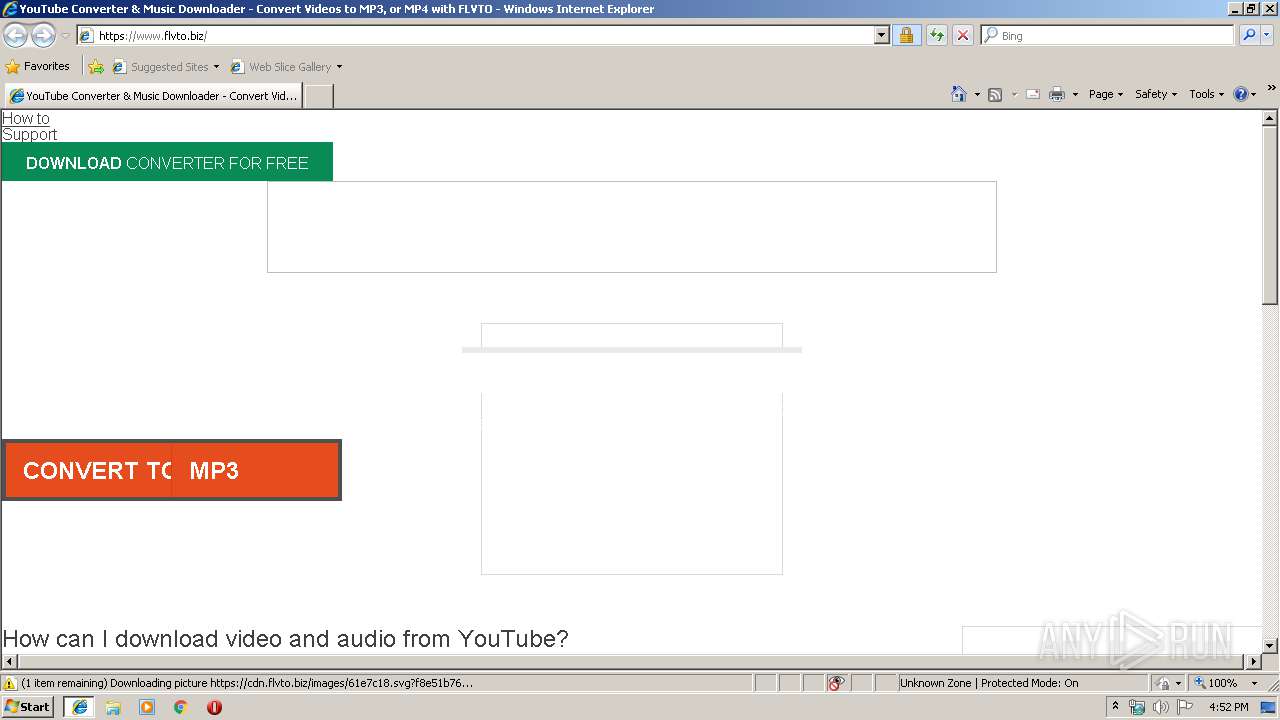Screen dimensions: 1280x720
Task: Click the privacy report eye icon
Action: [836, 683]
